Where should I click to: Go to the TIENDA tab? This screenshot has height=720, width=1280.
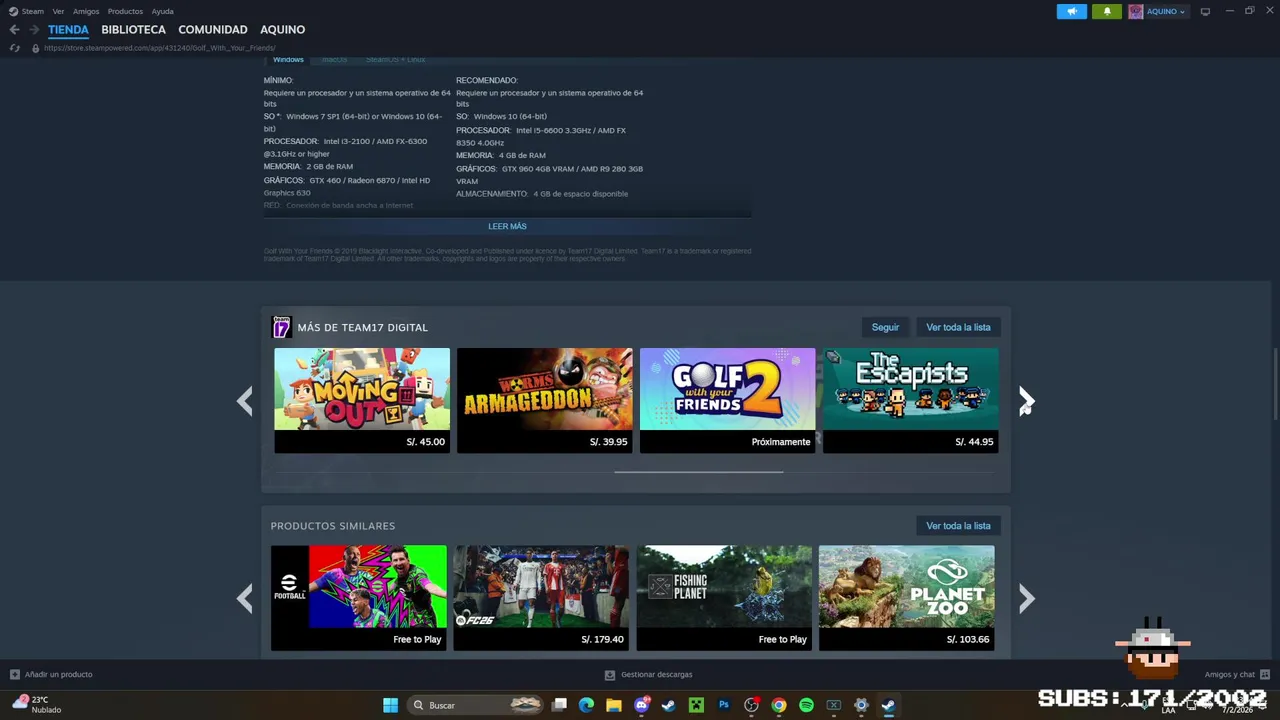coord(68,30)
